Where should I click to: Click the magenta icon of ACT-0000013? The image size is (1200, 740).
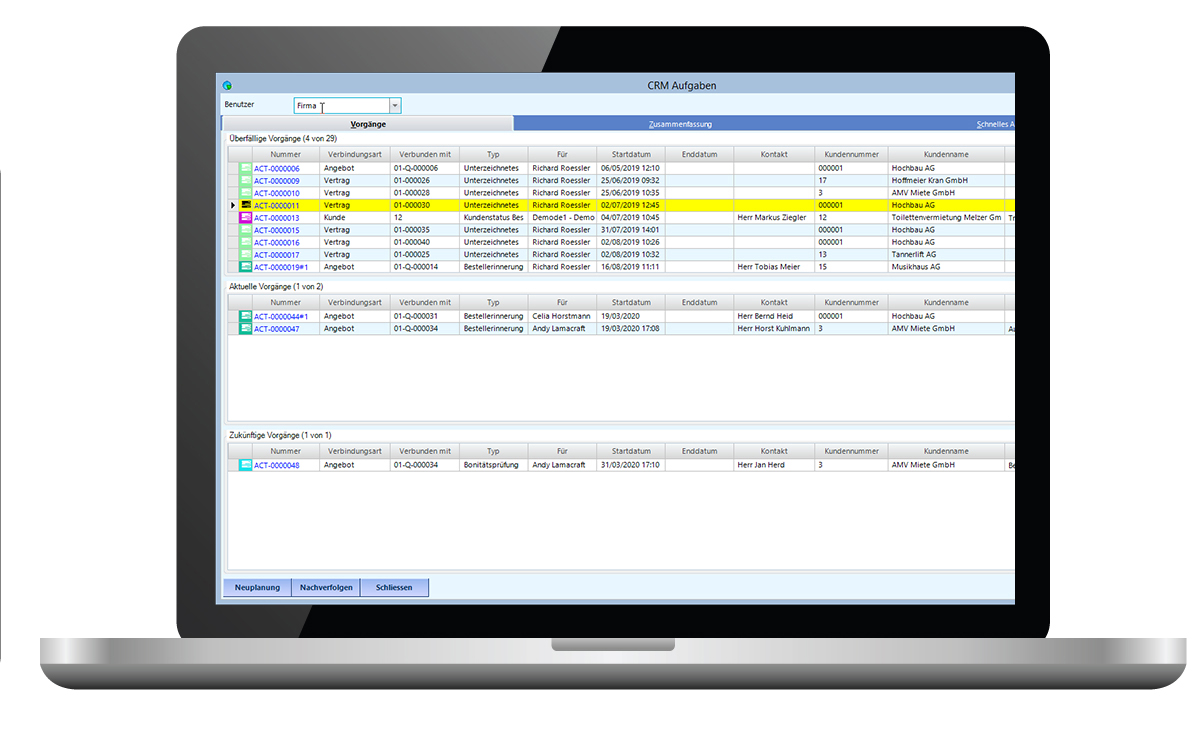[x=246, y=218]
